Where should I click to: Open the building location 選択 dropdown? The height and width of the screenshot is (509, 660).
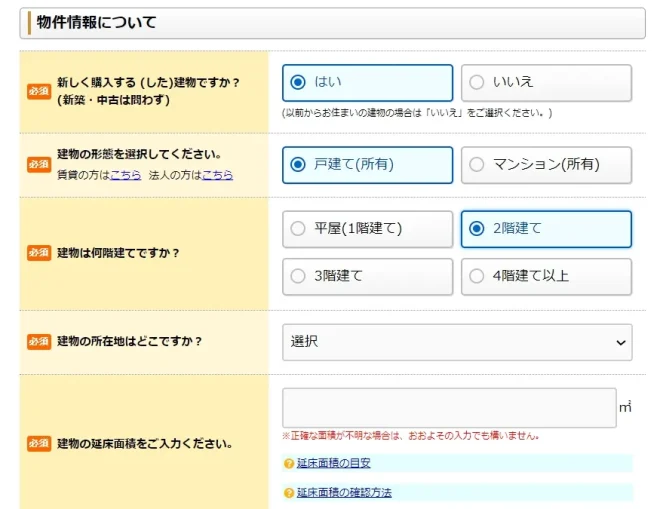point(457,342)
